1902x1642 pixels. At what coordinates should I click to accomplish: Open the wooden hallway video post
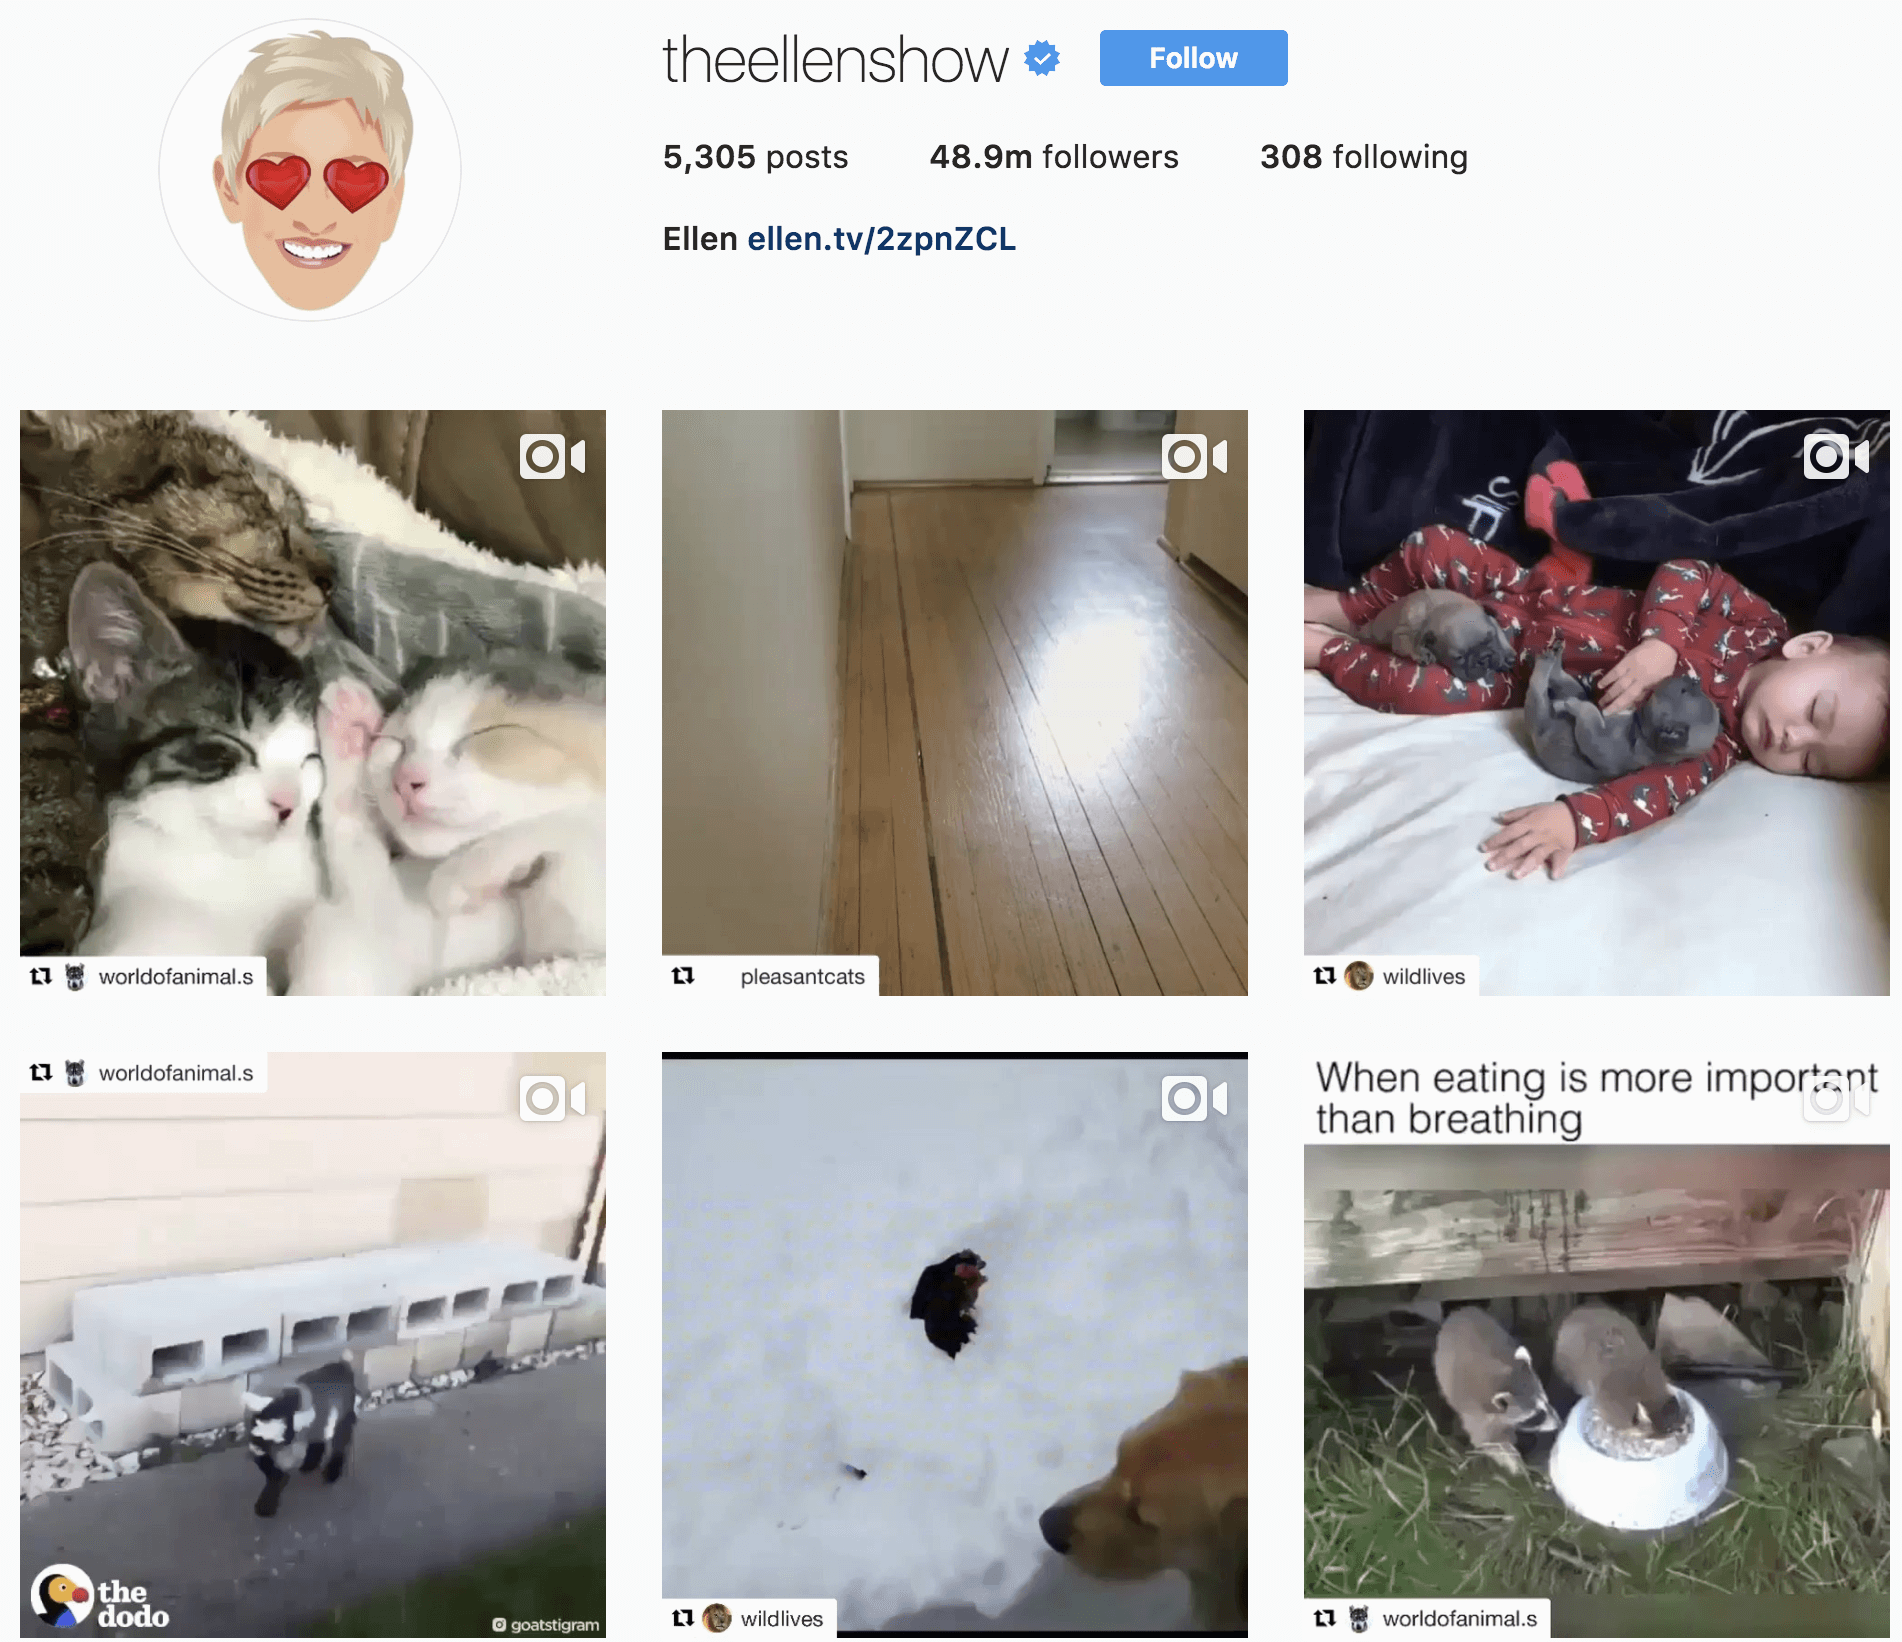pyautogui.click(x=955, y=703)
